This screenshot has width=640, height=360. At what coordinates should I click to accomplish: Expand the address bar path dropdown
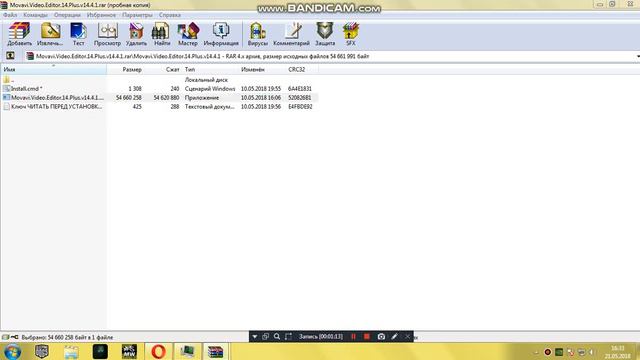click(638, 56)
